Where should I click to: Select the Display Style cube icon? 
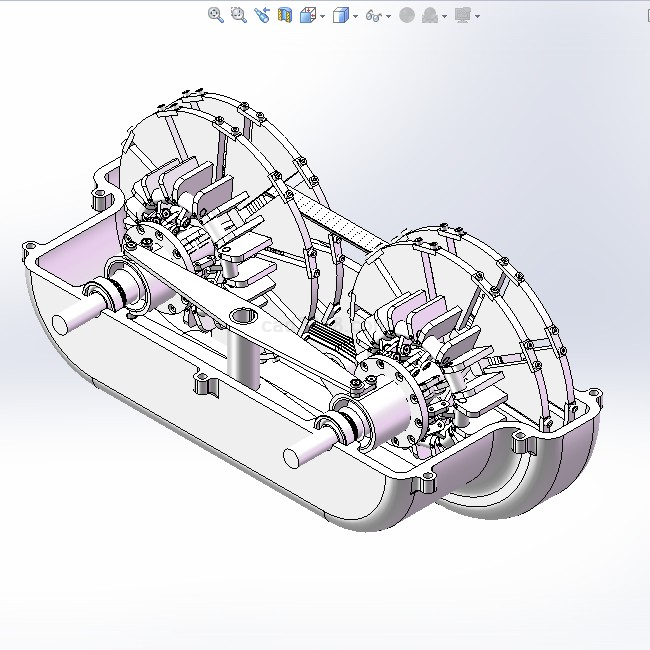340,15
